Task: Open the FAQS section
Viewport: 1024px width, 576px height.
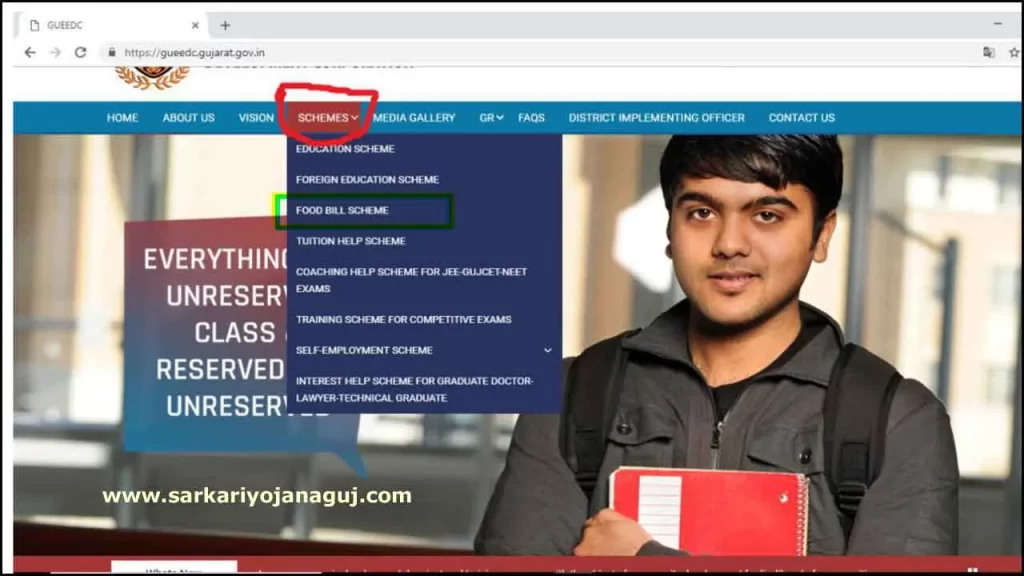Action: (531, 117)
